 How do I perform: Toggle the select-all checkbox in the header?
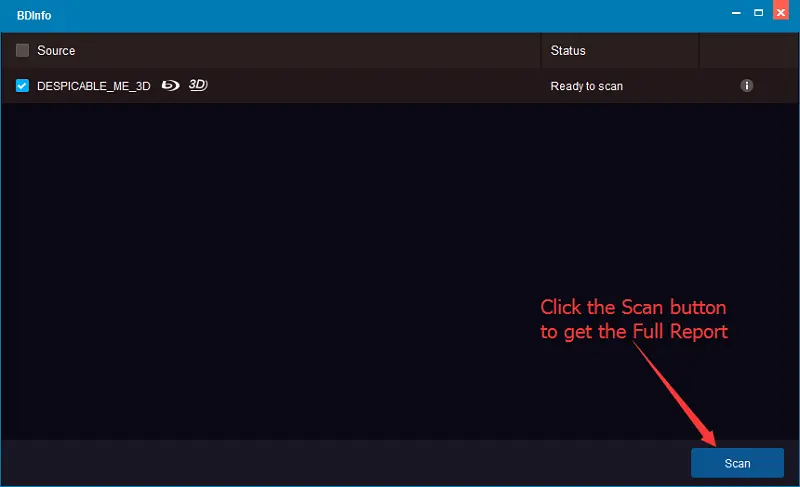tap(22, 50)
